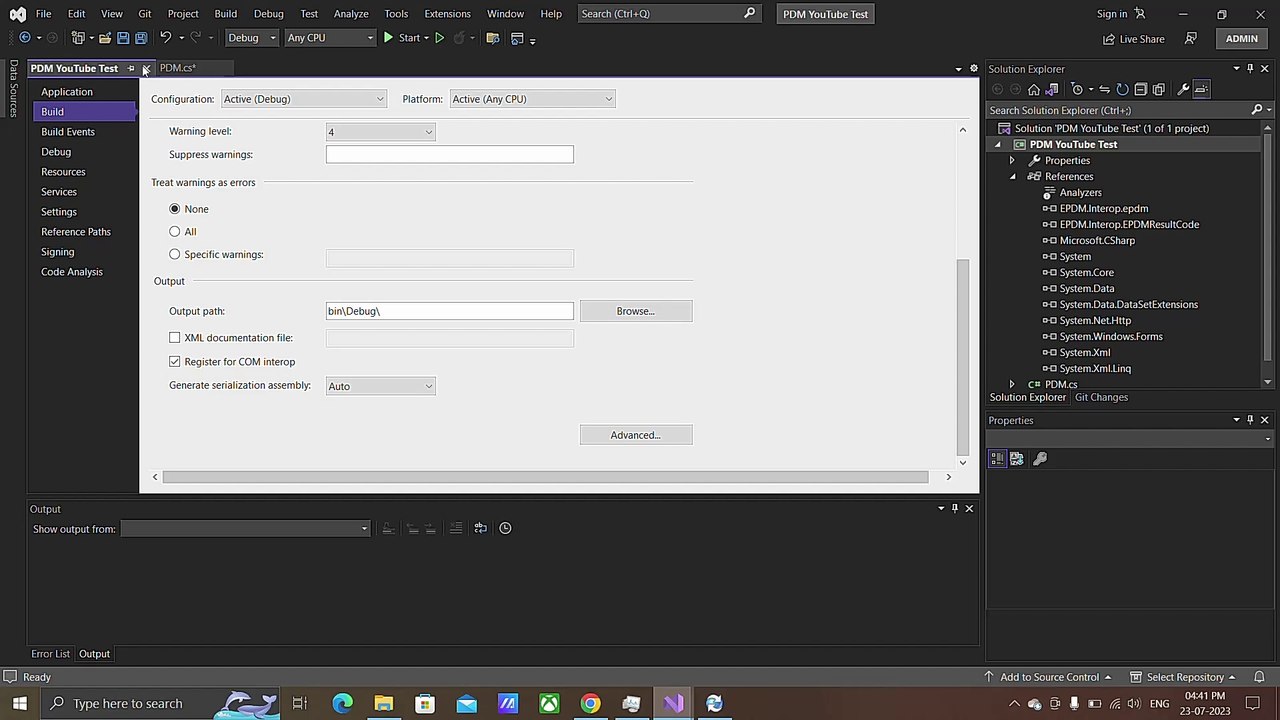The image size is (1280, 720).
Task: Open the Debug solution configuration dropdown in toolbar
Action: point(251,38)
